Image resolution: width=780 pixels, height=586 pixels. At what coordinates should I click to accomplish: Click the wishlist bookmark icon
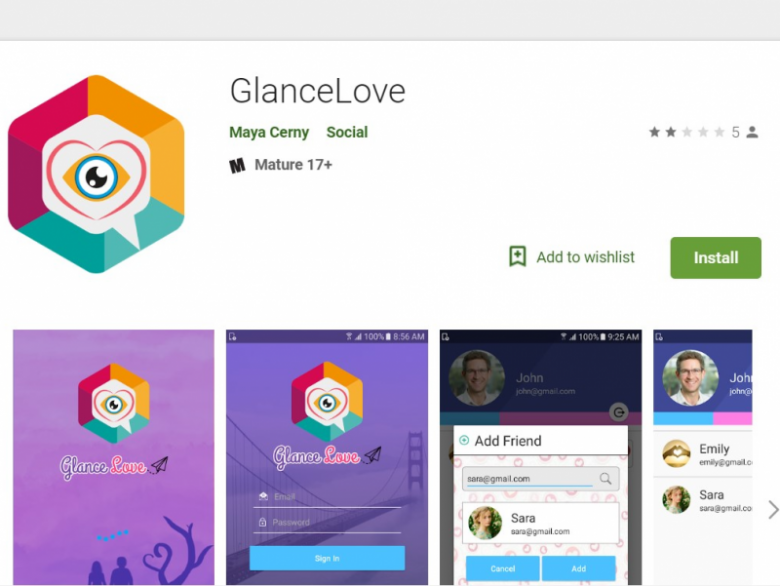pos(517,257)
